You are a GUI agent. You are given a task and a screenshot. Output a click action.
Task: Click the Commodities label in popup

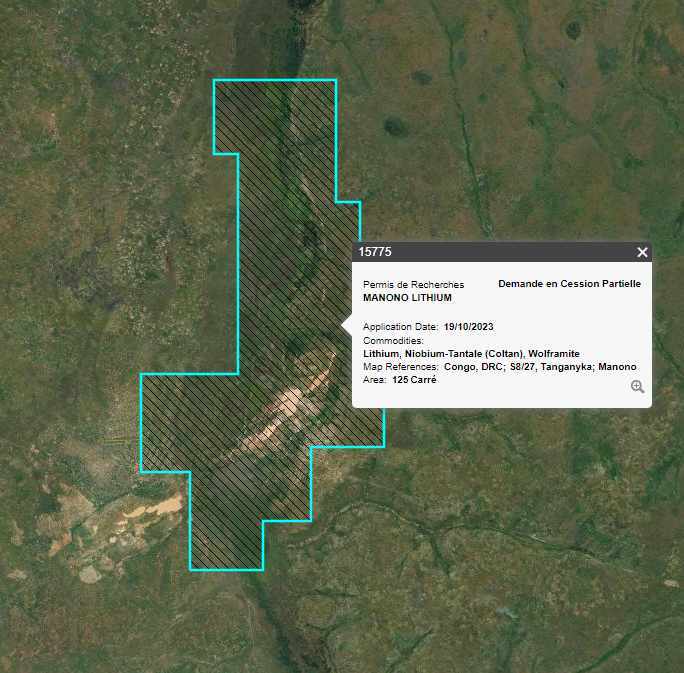393,341
